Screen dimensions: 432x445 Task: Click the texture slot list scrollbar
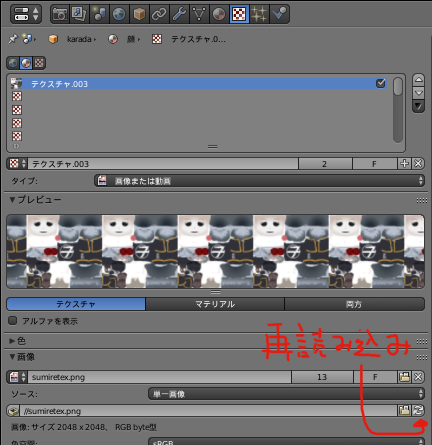point(398,110)
